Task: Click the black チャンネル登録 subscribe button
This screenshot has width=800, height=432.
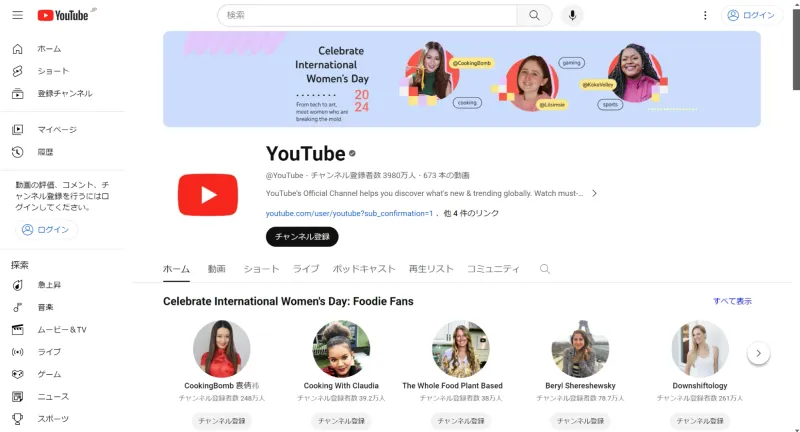Action: click(x=302, y=237)
